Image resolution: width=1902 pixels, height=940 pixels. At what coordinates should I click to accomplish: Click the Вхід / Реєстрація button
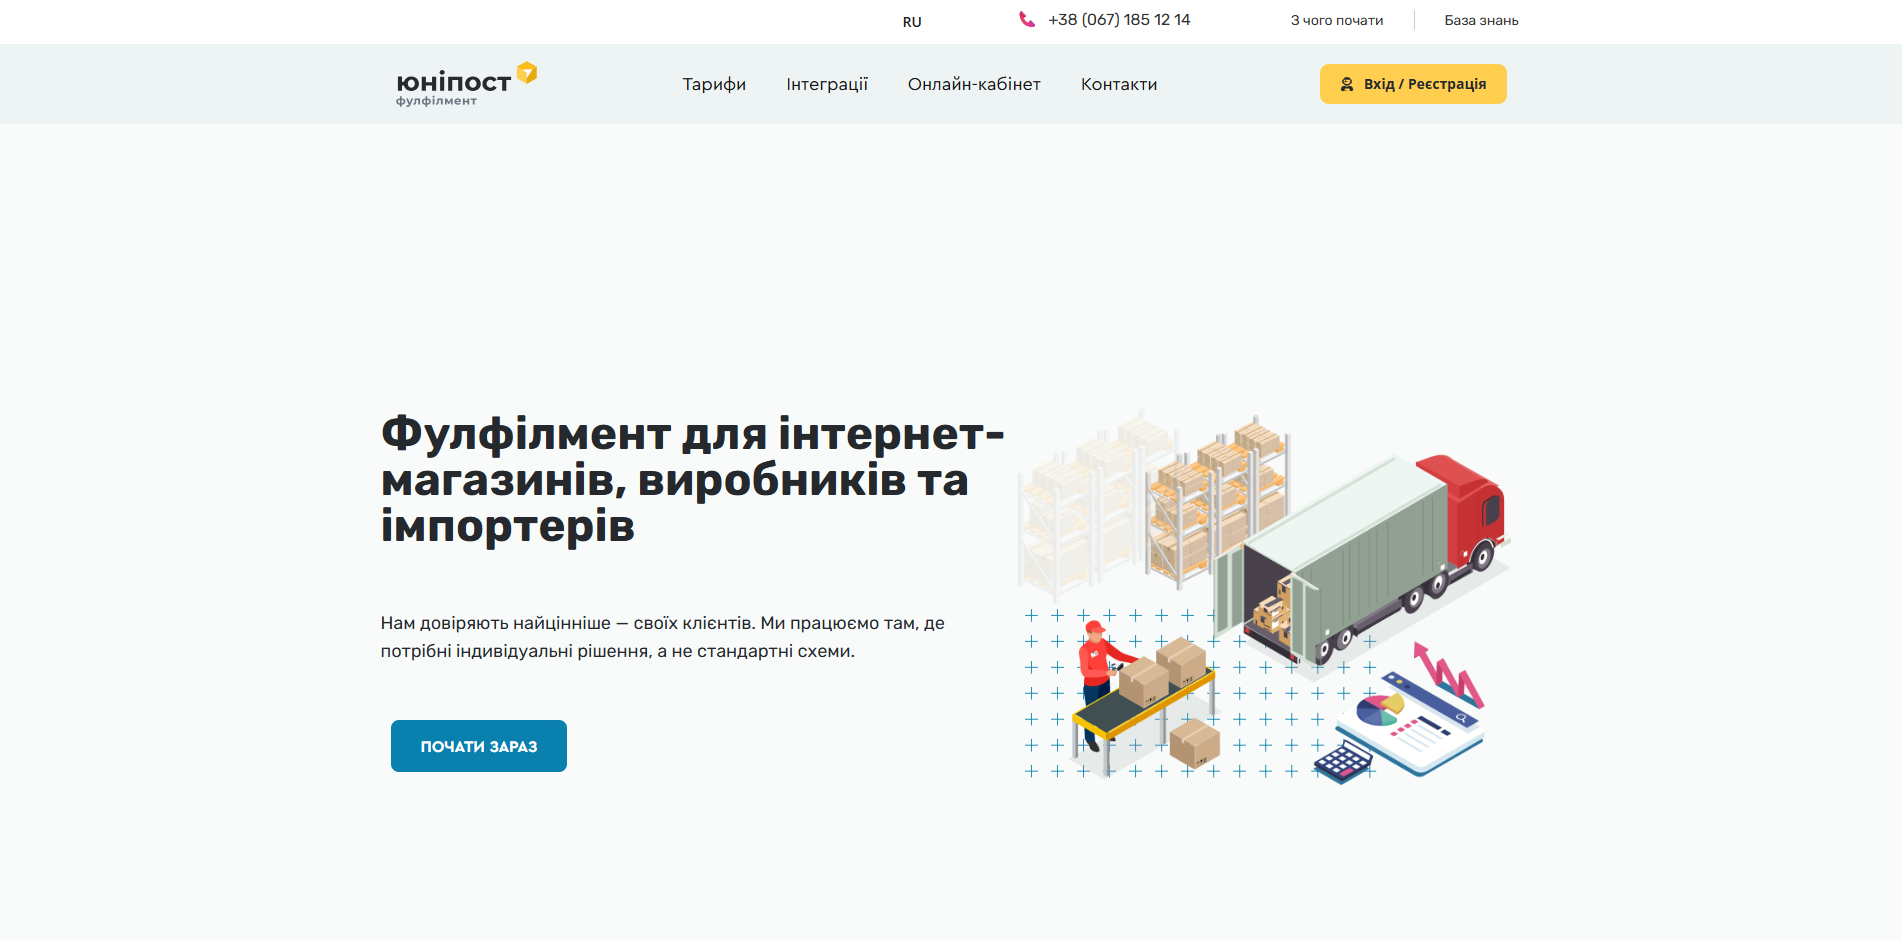coord(1412,84)
